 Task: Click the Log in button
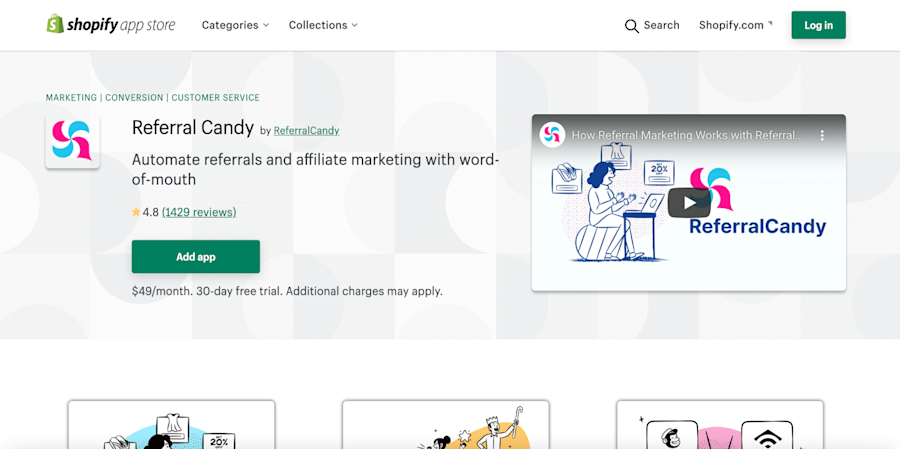pos(818,25)
